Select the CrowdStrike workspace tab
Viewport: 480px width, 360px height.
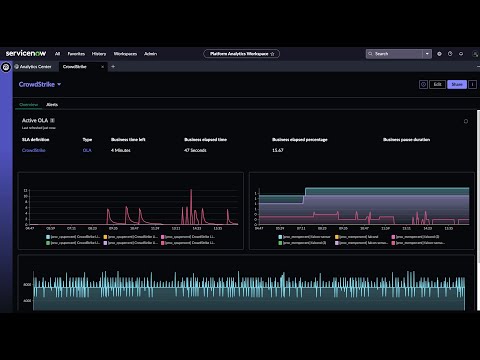coord(83,67)
